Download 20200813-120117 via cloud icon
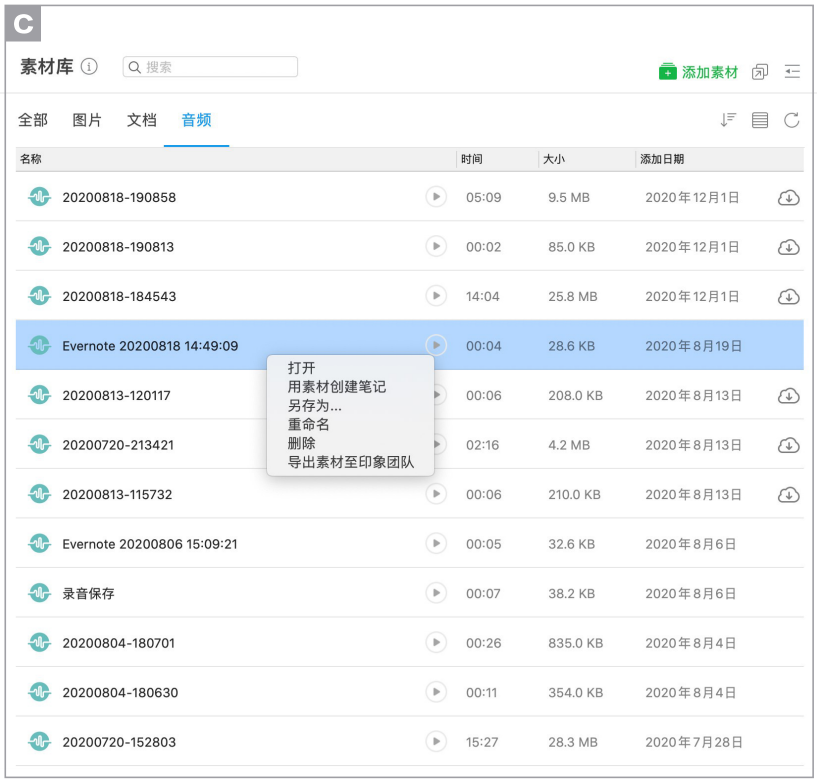Image resolution: width=817 pixels, height=784 pixels. pos(789,395)
